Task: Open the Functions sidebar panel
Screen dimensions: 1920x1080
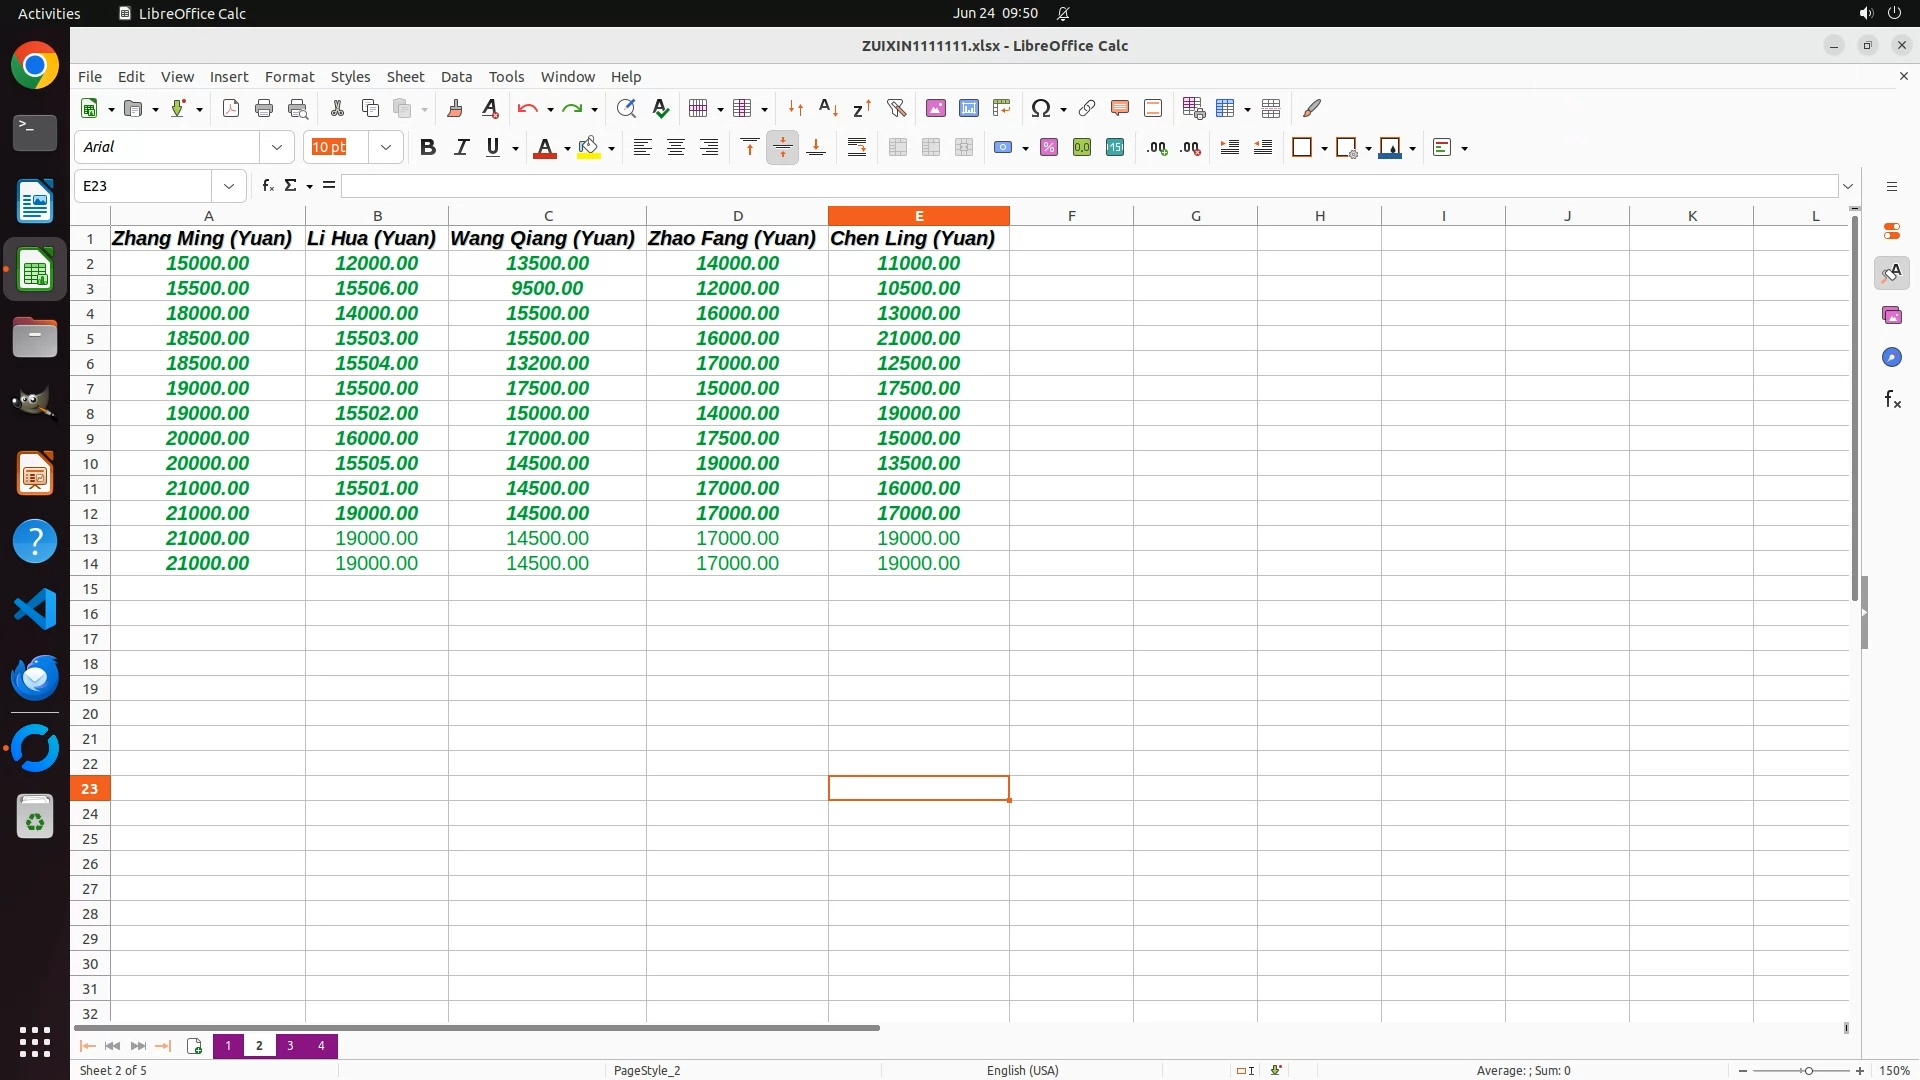Action: [x=1891, y=400]
